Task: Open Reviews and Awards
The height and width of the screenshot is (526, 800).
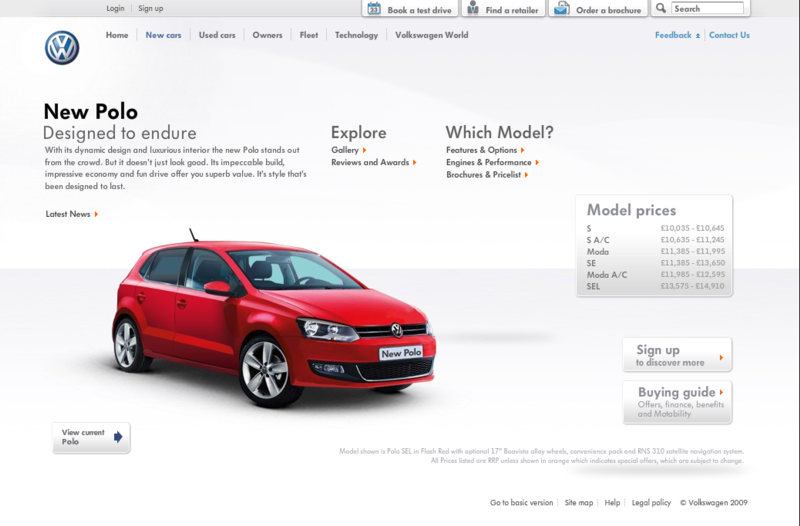Action: click(x=370, y=162)
